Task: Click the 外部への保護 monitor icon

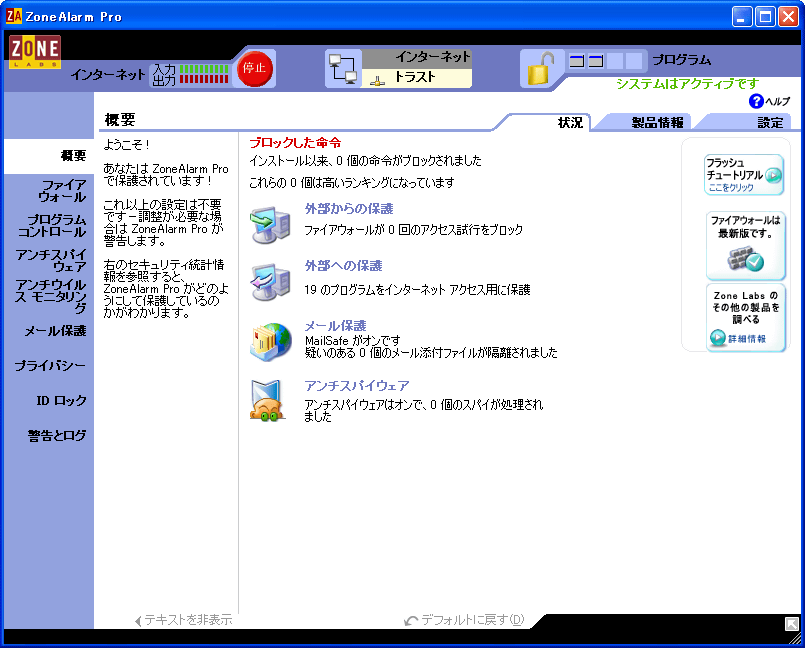Action: pos(271,281)
